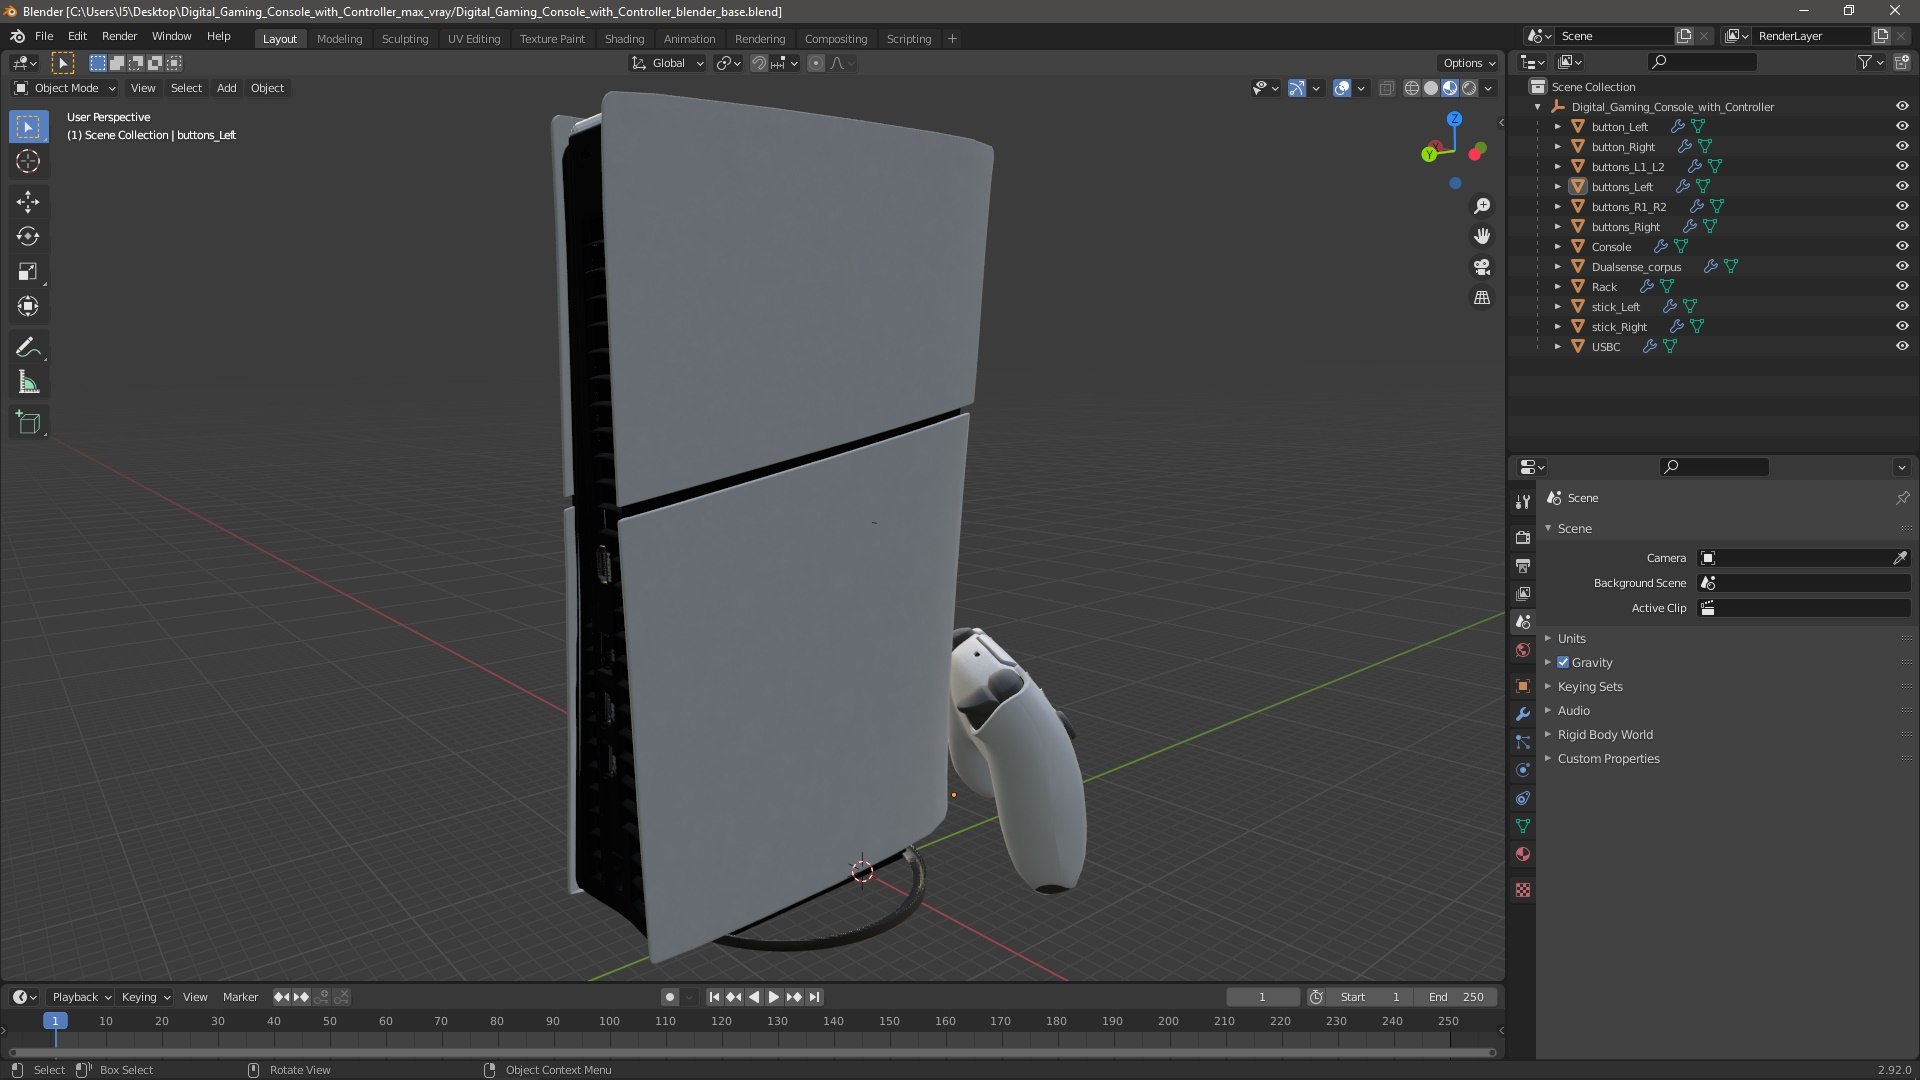Jump to the animation end frame
Image resolution: width=1920 pixels, height=1080 pixels.
tap(815, 998)
